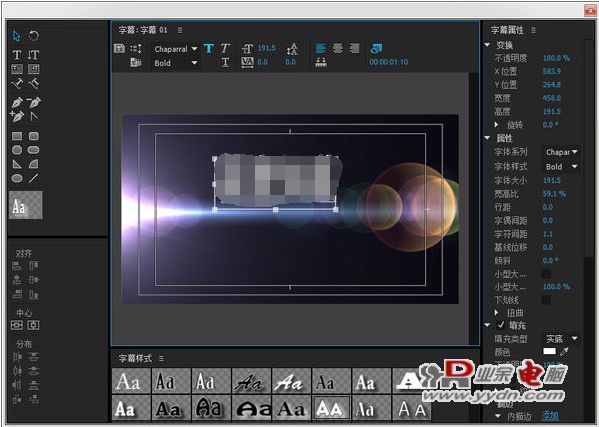599x427 pixels.
Task: Click the white fill color swatch
Action: click(549, 351)
